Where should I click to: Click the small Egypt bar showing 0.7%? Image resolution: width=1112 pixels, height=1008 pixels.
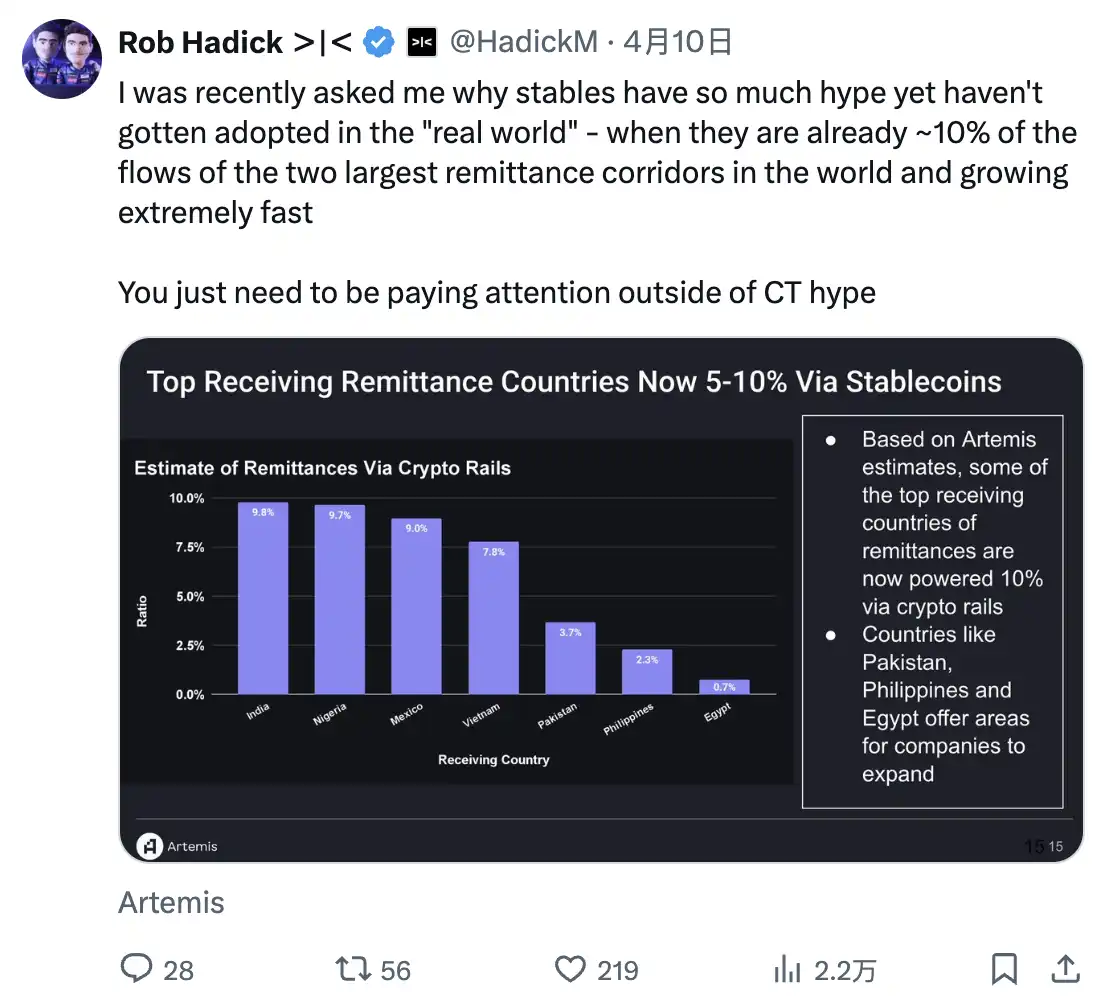724,687
